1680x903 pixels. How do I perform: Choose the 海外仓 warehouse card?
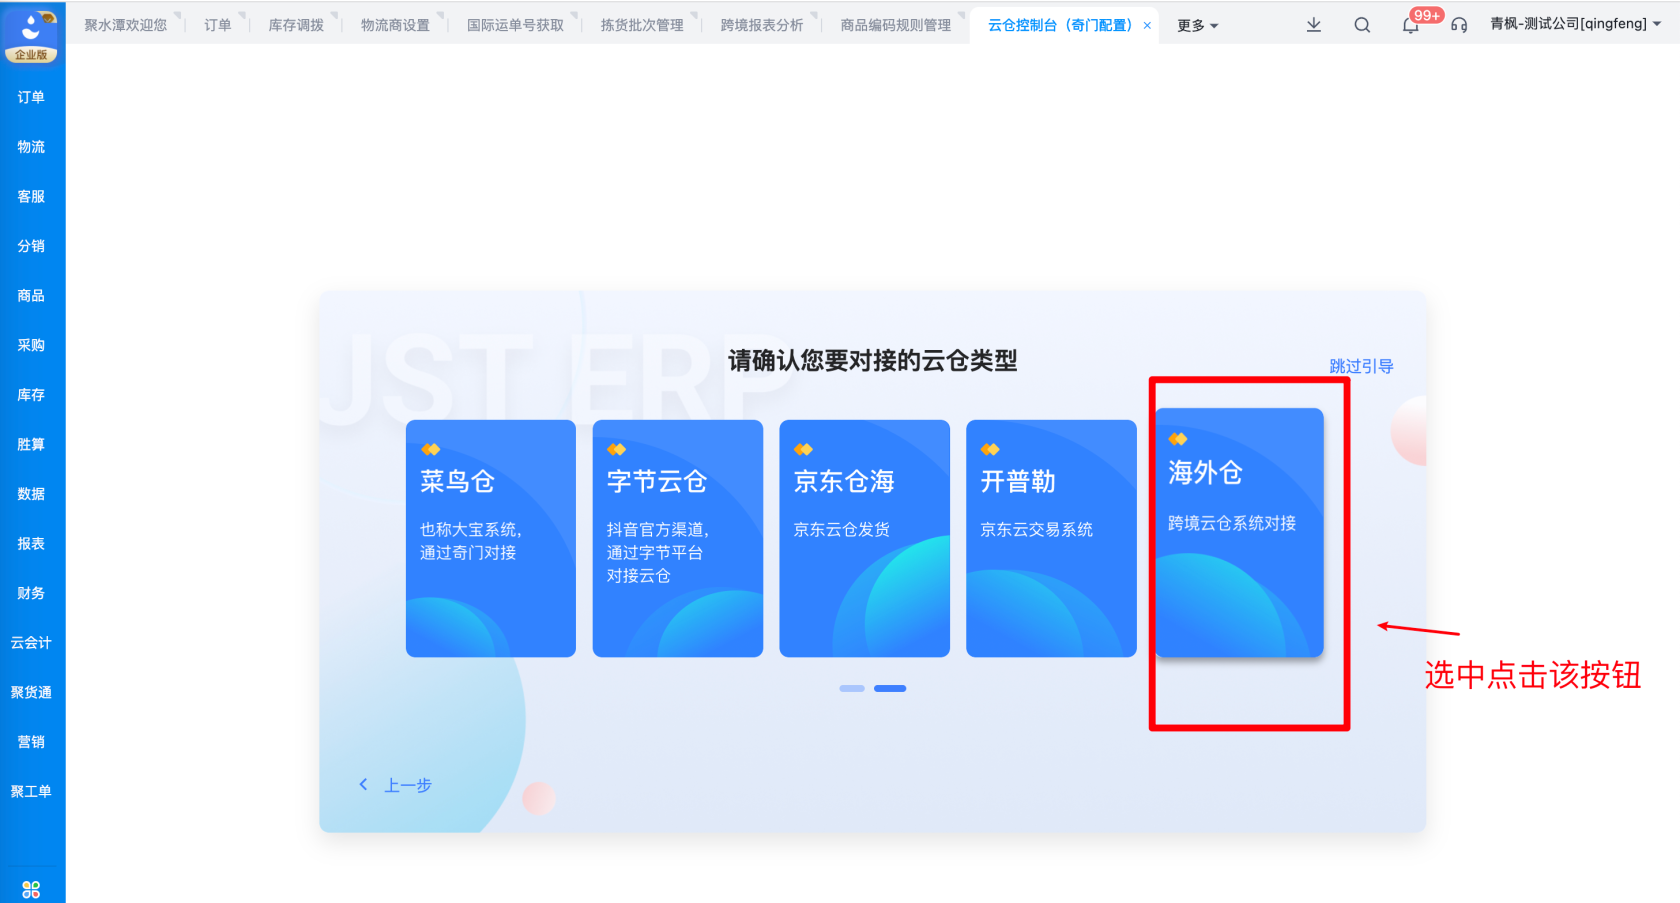click(x=1240, y=532)
